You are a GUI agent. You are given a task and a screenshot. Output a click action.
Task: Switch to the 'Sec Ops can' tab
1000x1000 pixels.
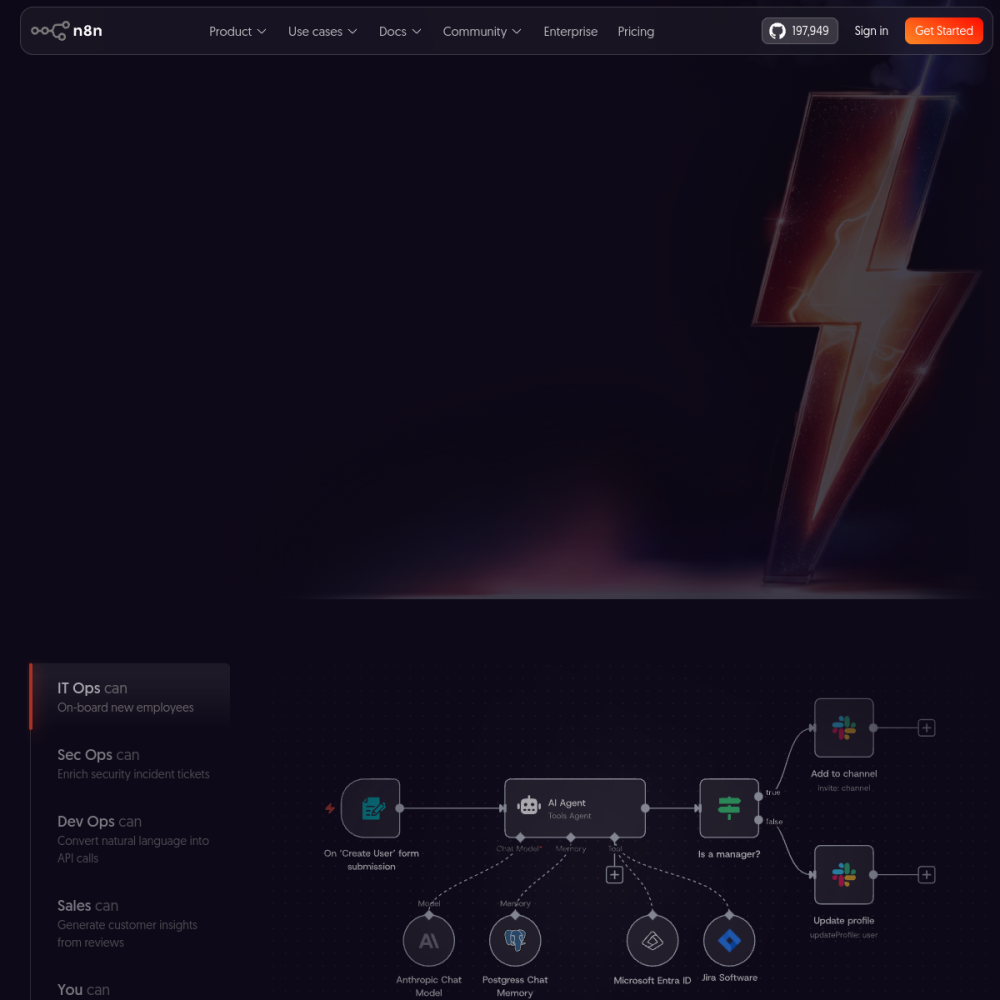(133, 763)
